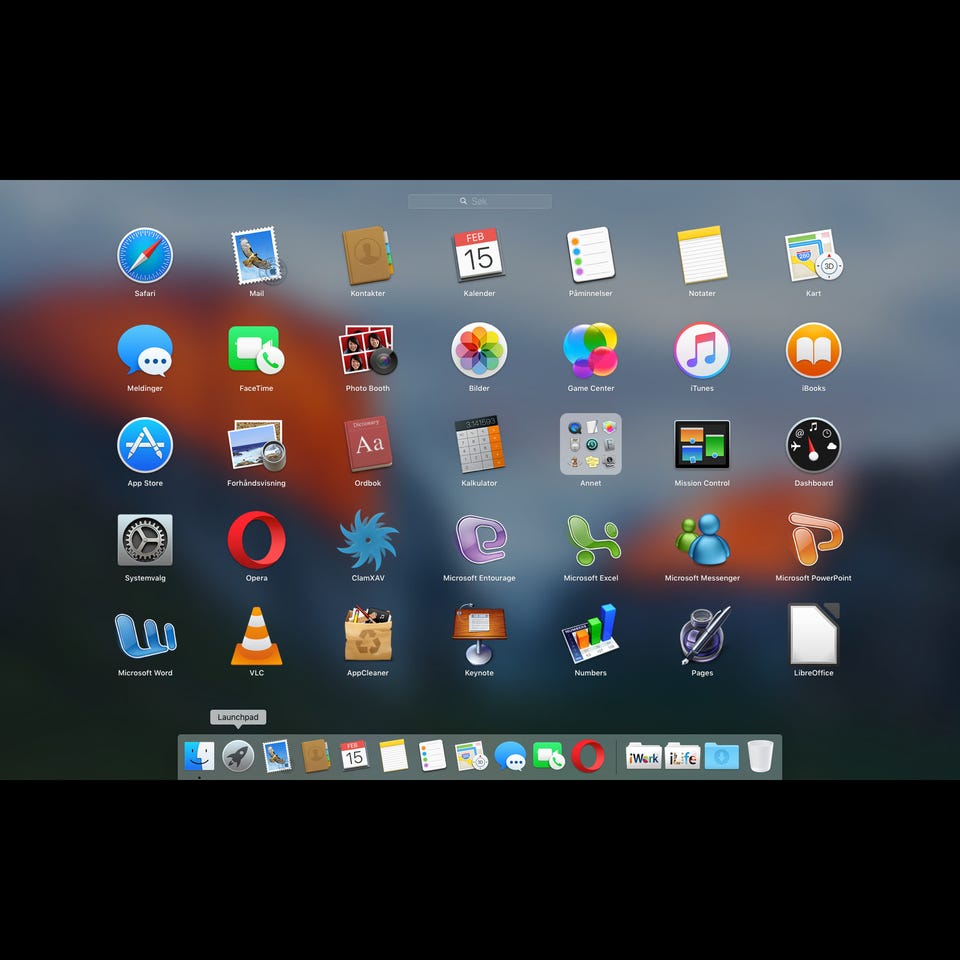
Task: Open Reminders icon in the Dock
Action: [432, 756]
